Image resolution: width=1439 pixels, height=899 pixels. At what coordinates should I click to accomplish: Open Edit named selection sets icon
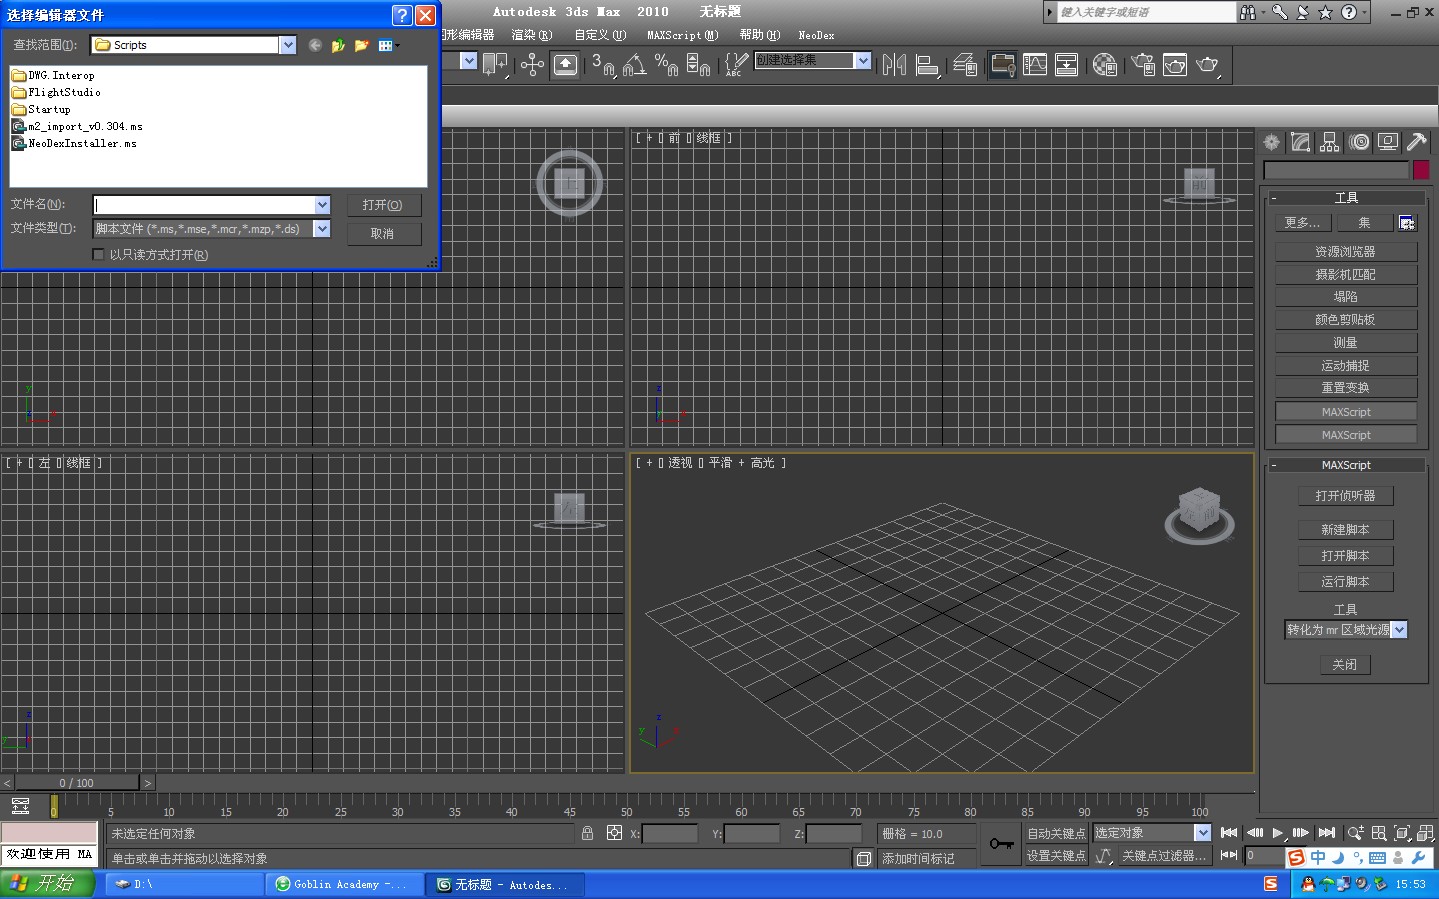point(735,65)
